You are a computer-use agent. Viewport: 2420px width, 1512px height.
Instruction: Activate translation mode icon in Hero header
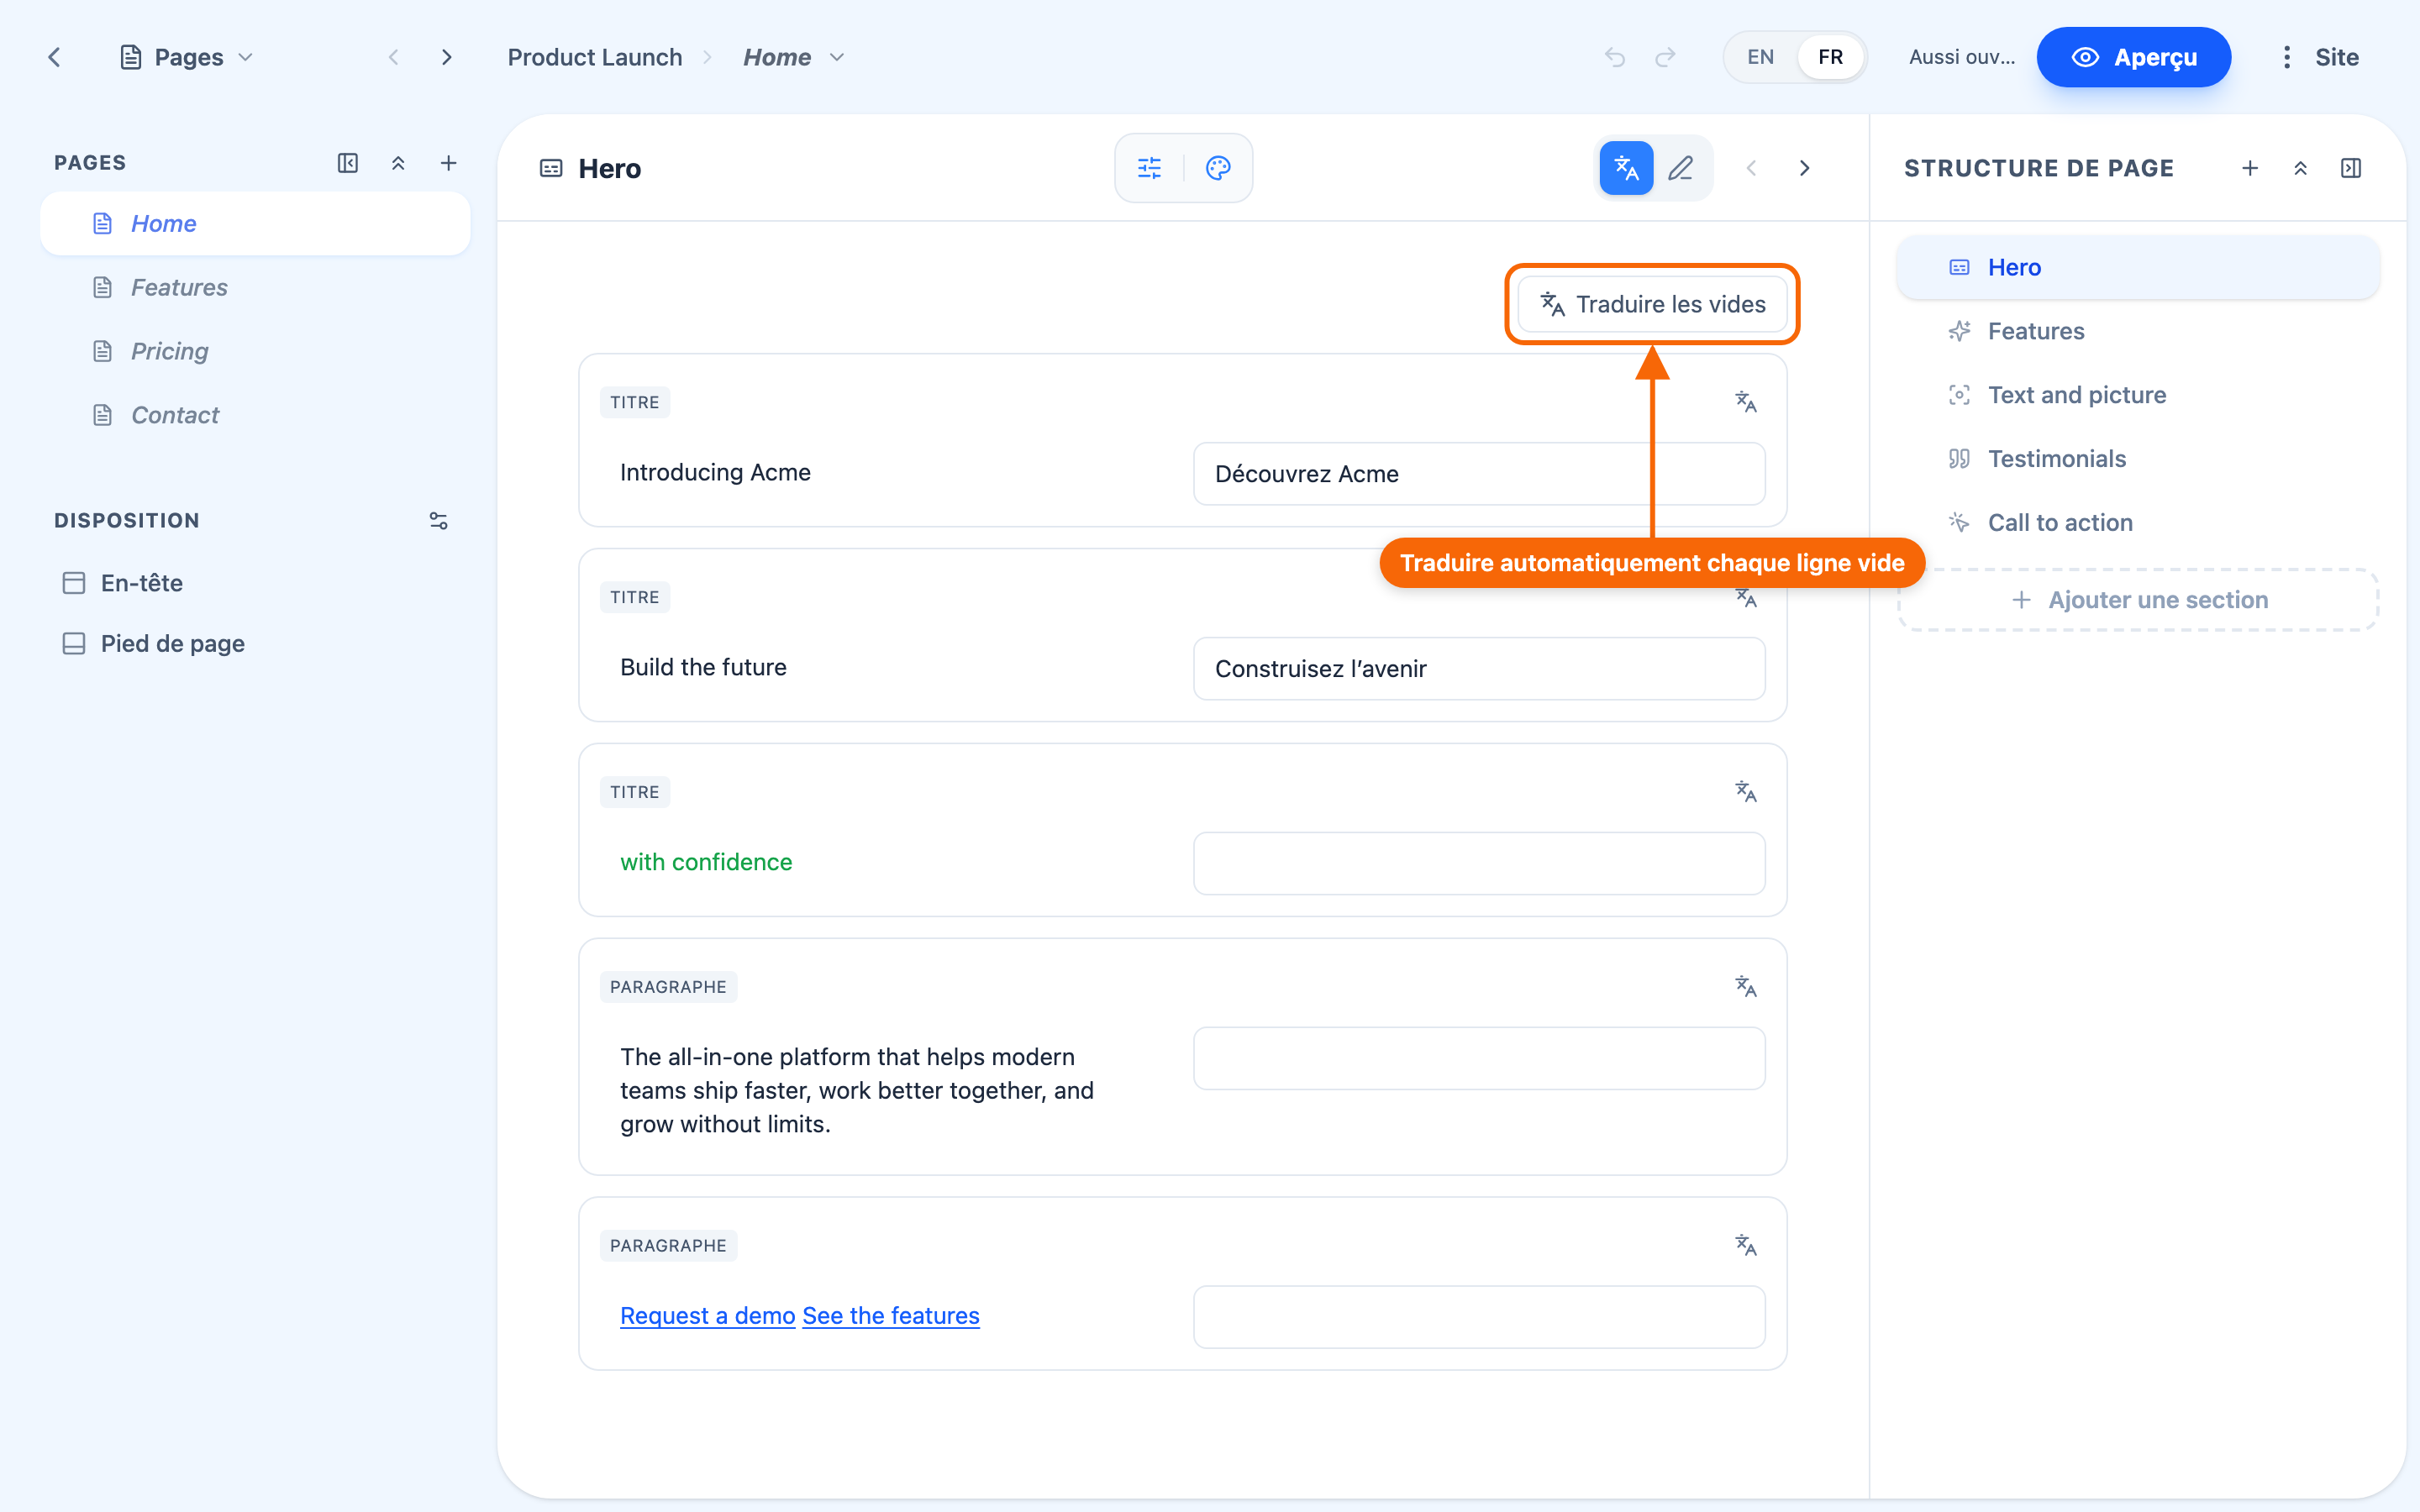(x=1626, y=168)
